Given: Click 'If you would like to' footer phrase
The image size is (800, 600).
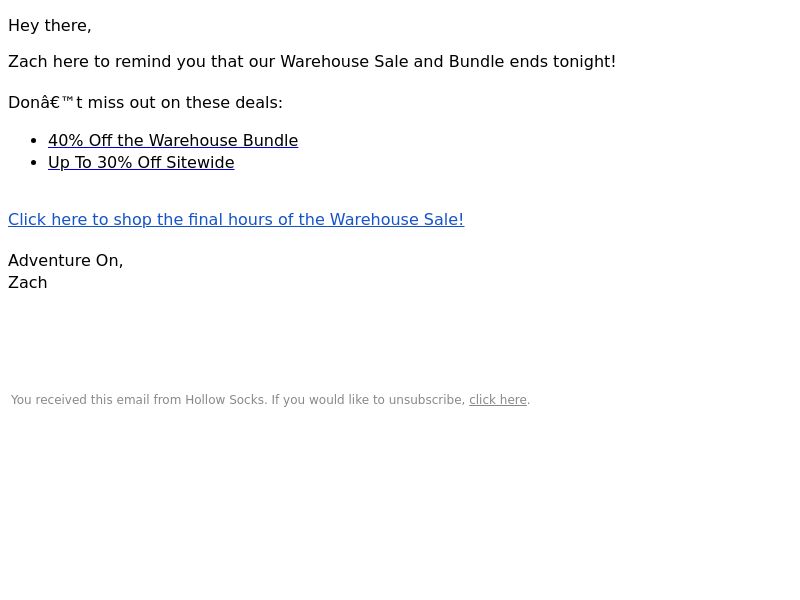Looking at the screenshot, I should (328, 399).
